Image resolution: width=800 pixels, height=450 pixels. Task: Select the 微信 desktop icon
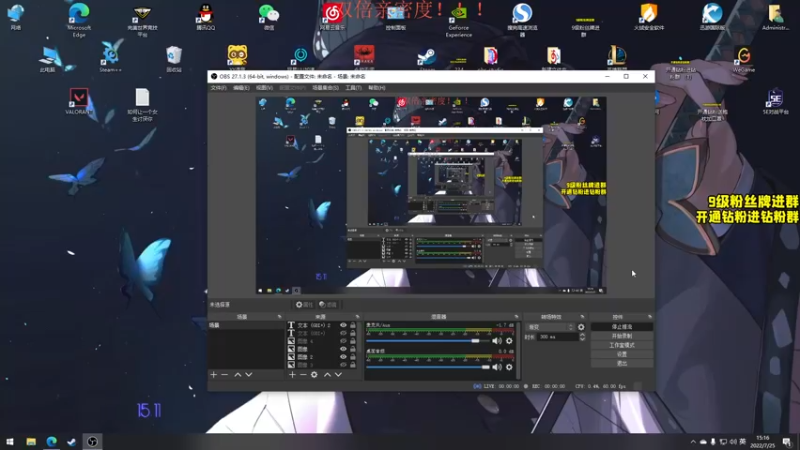point(269,17)
